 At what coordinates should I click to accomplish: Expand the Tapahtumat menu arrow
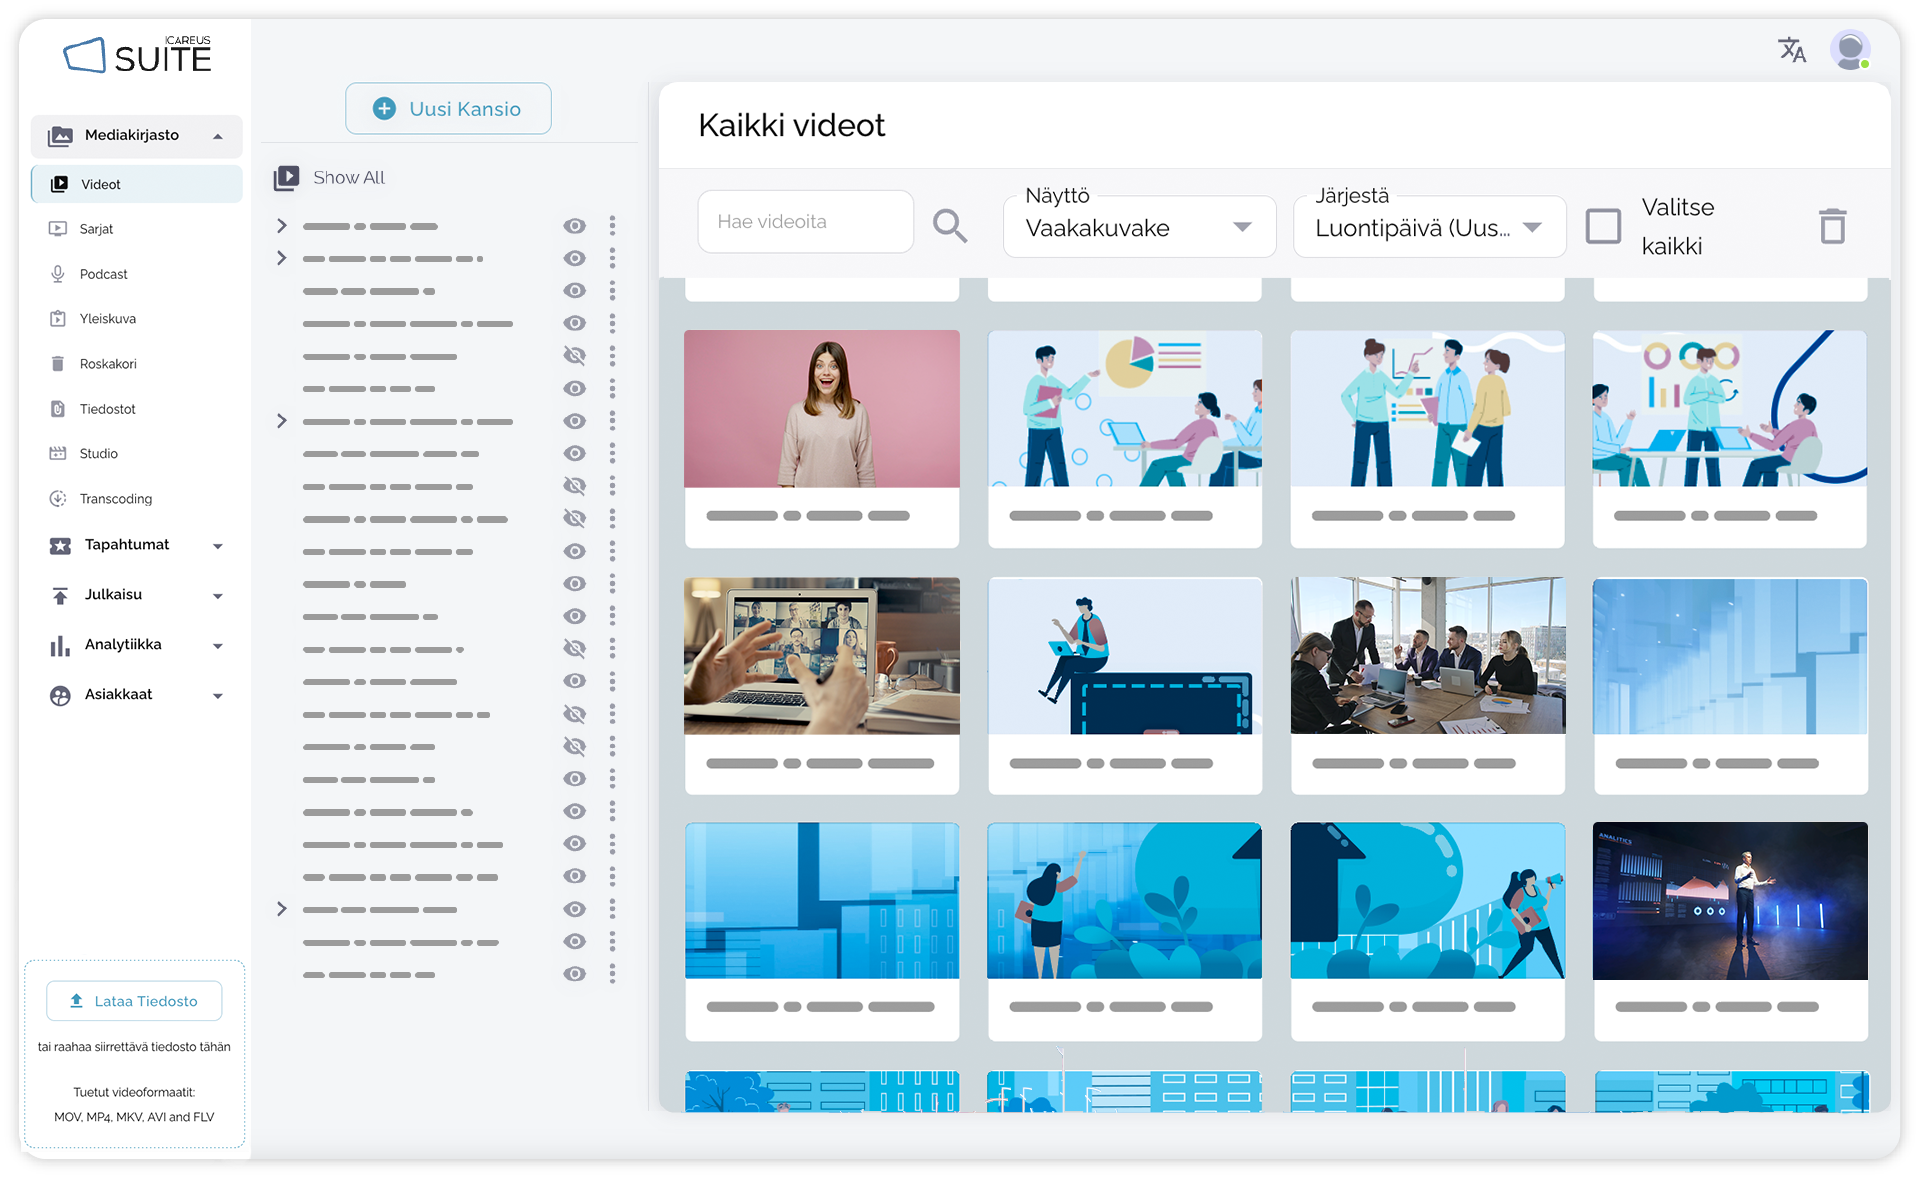[218, 546]
